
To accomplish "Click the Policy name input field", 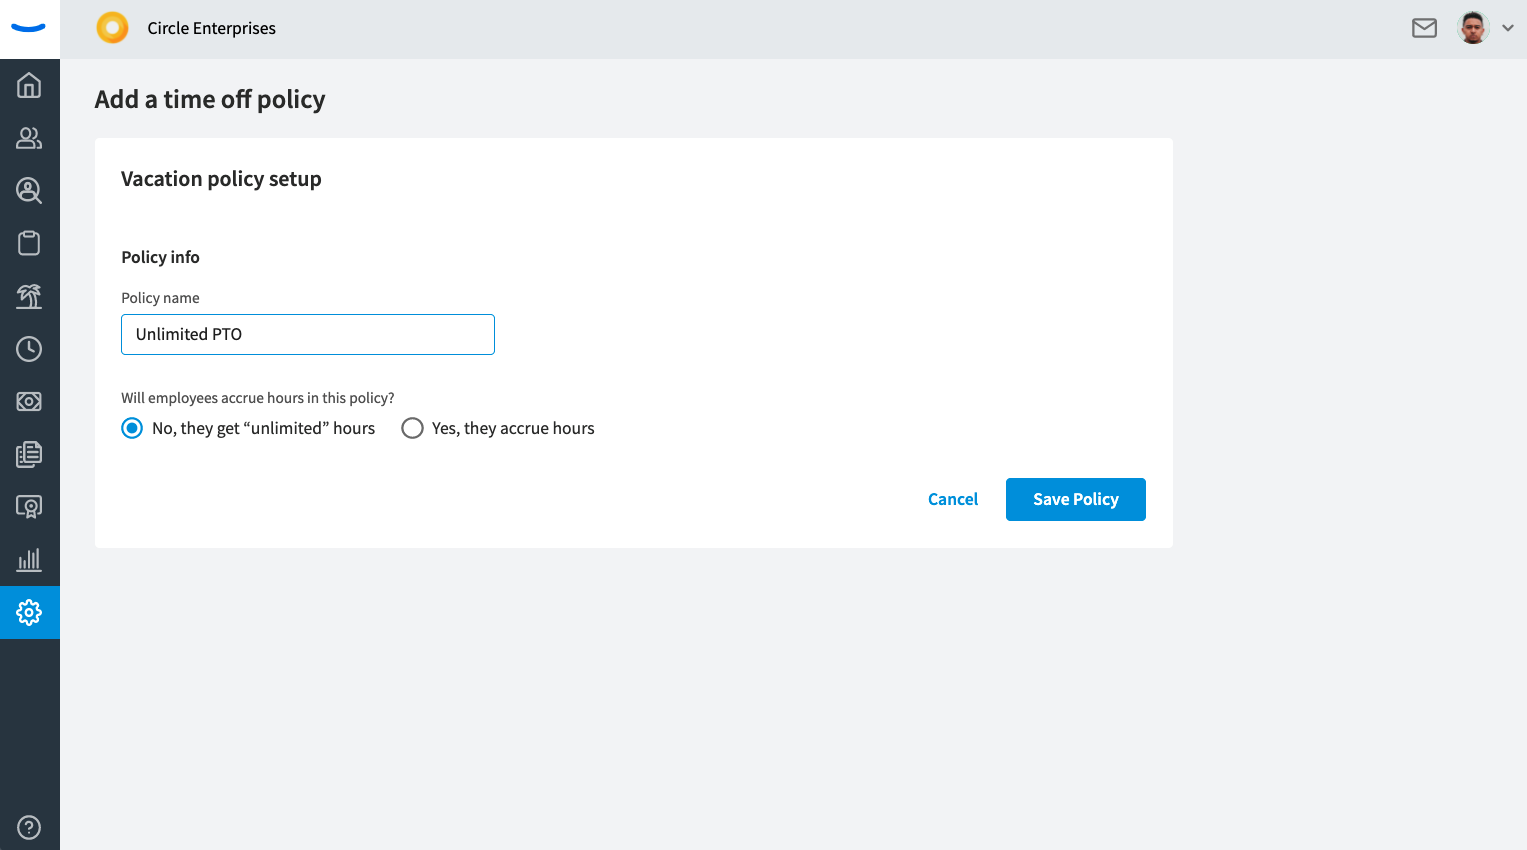I will click(x=308, y=334).
